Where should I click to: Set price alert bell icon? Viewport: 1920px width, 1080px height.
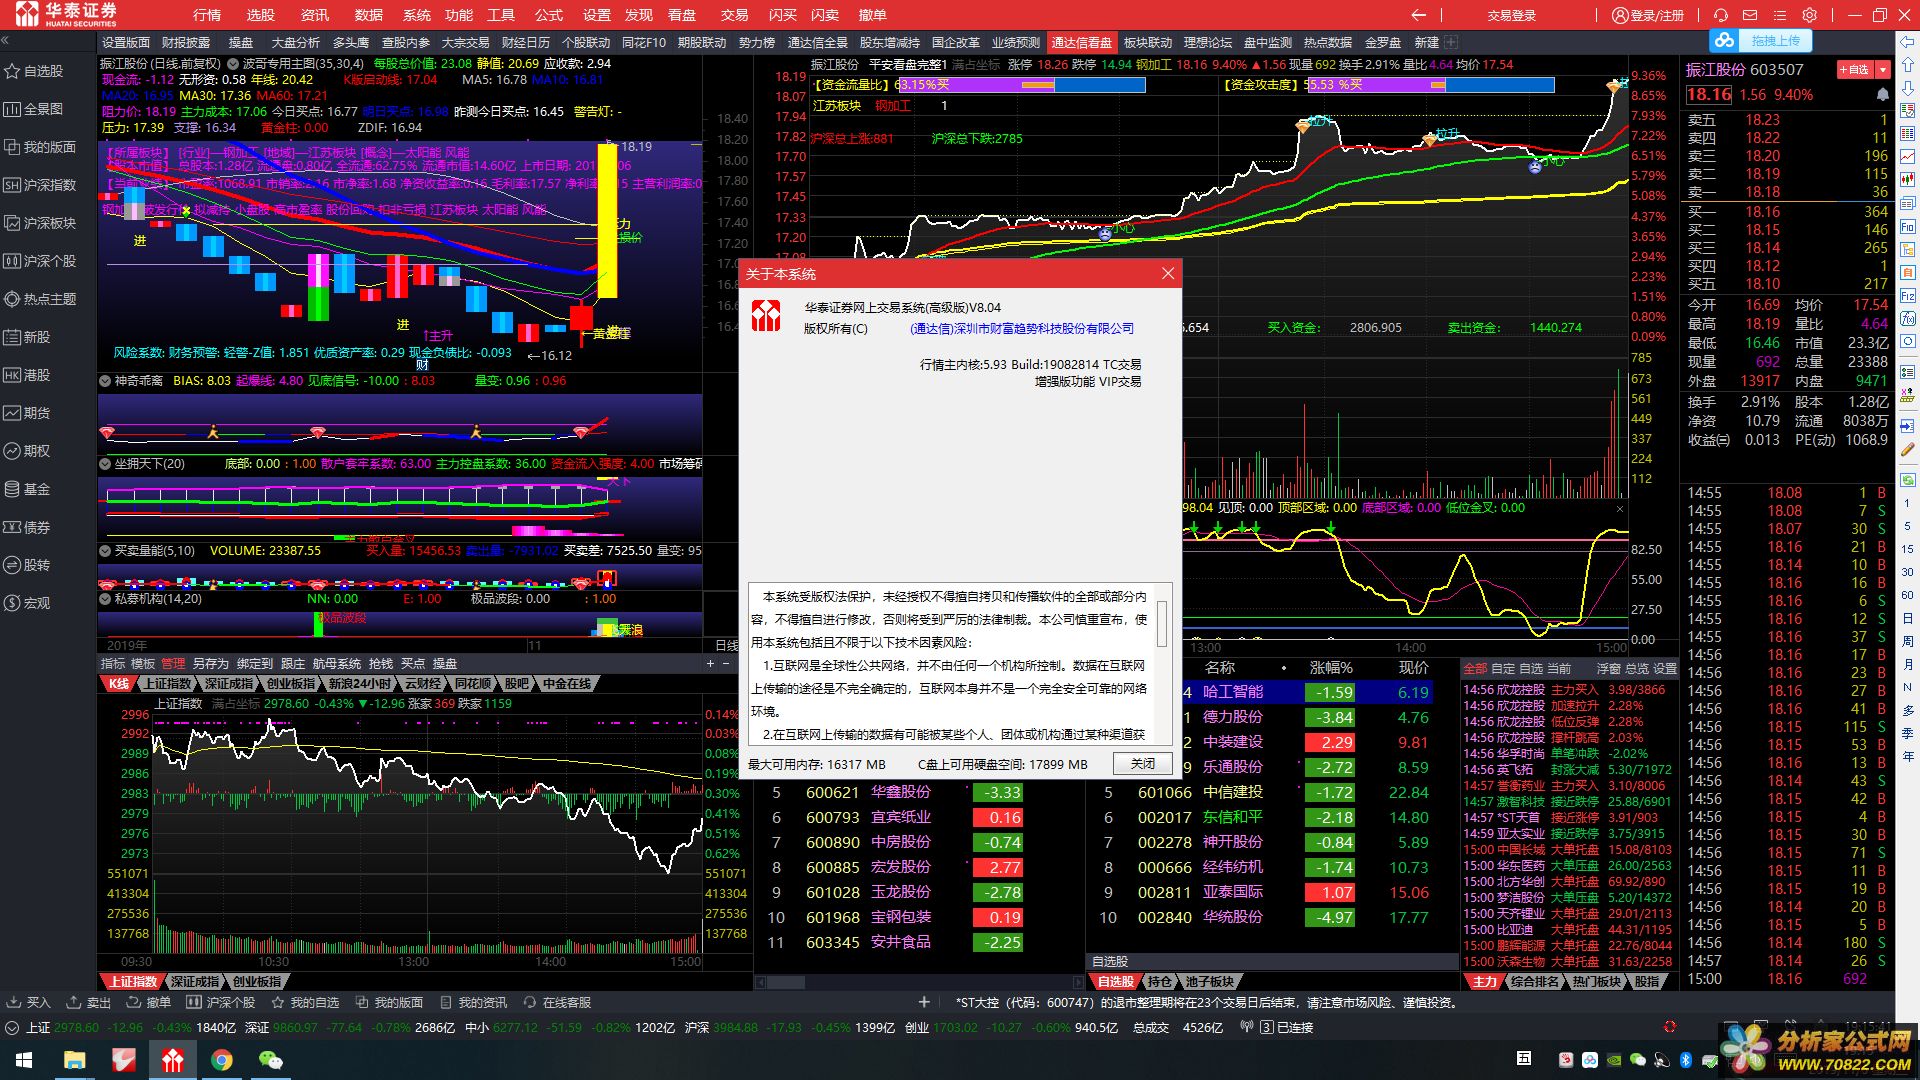pos(1882,94)
